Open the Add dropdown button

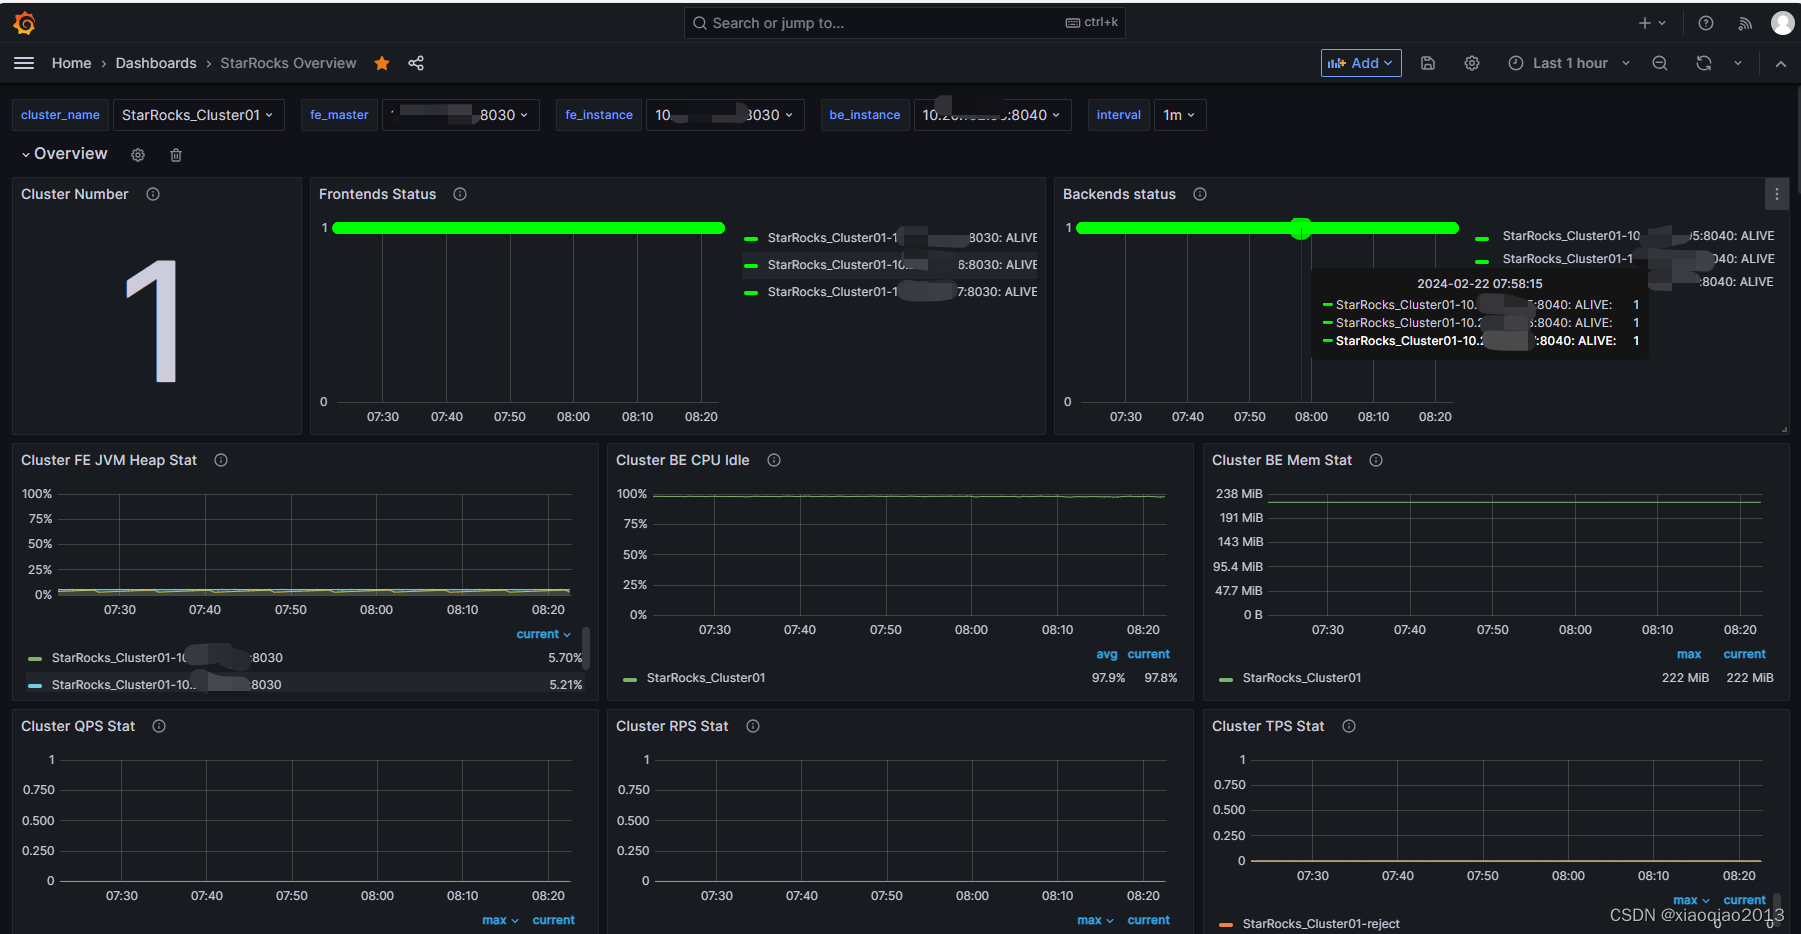click(1361, 63)
